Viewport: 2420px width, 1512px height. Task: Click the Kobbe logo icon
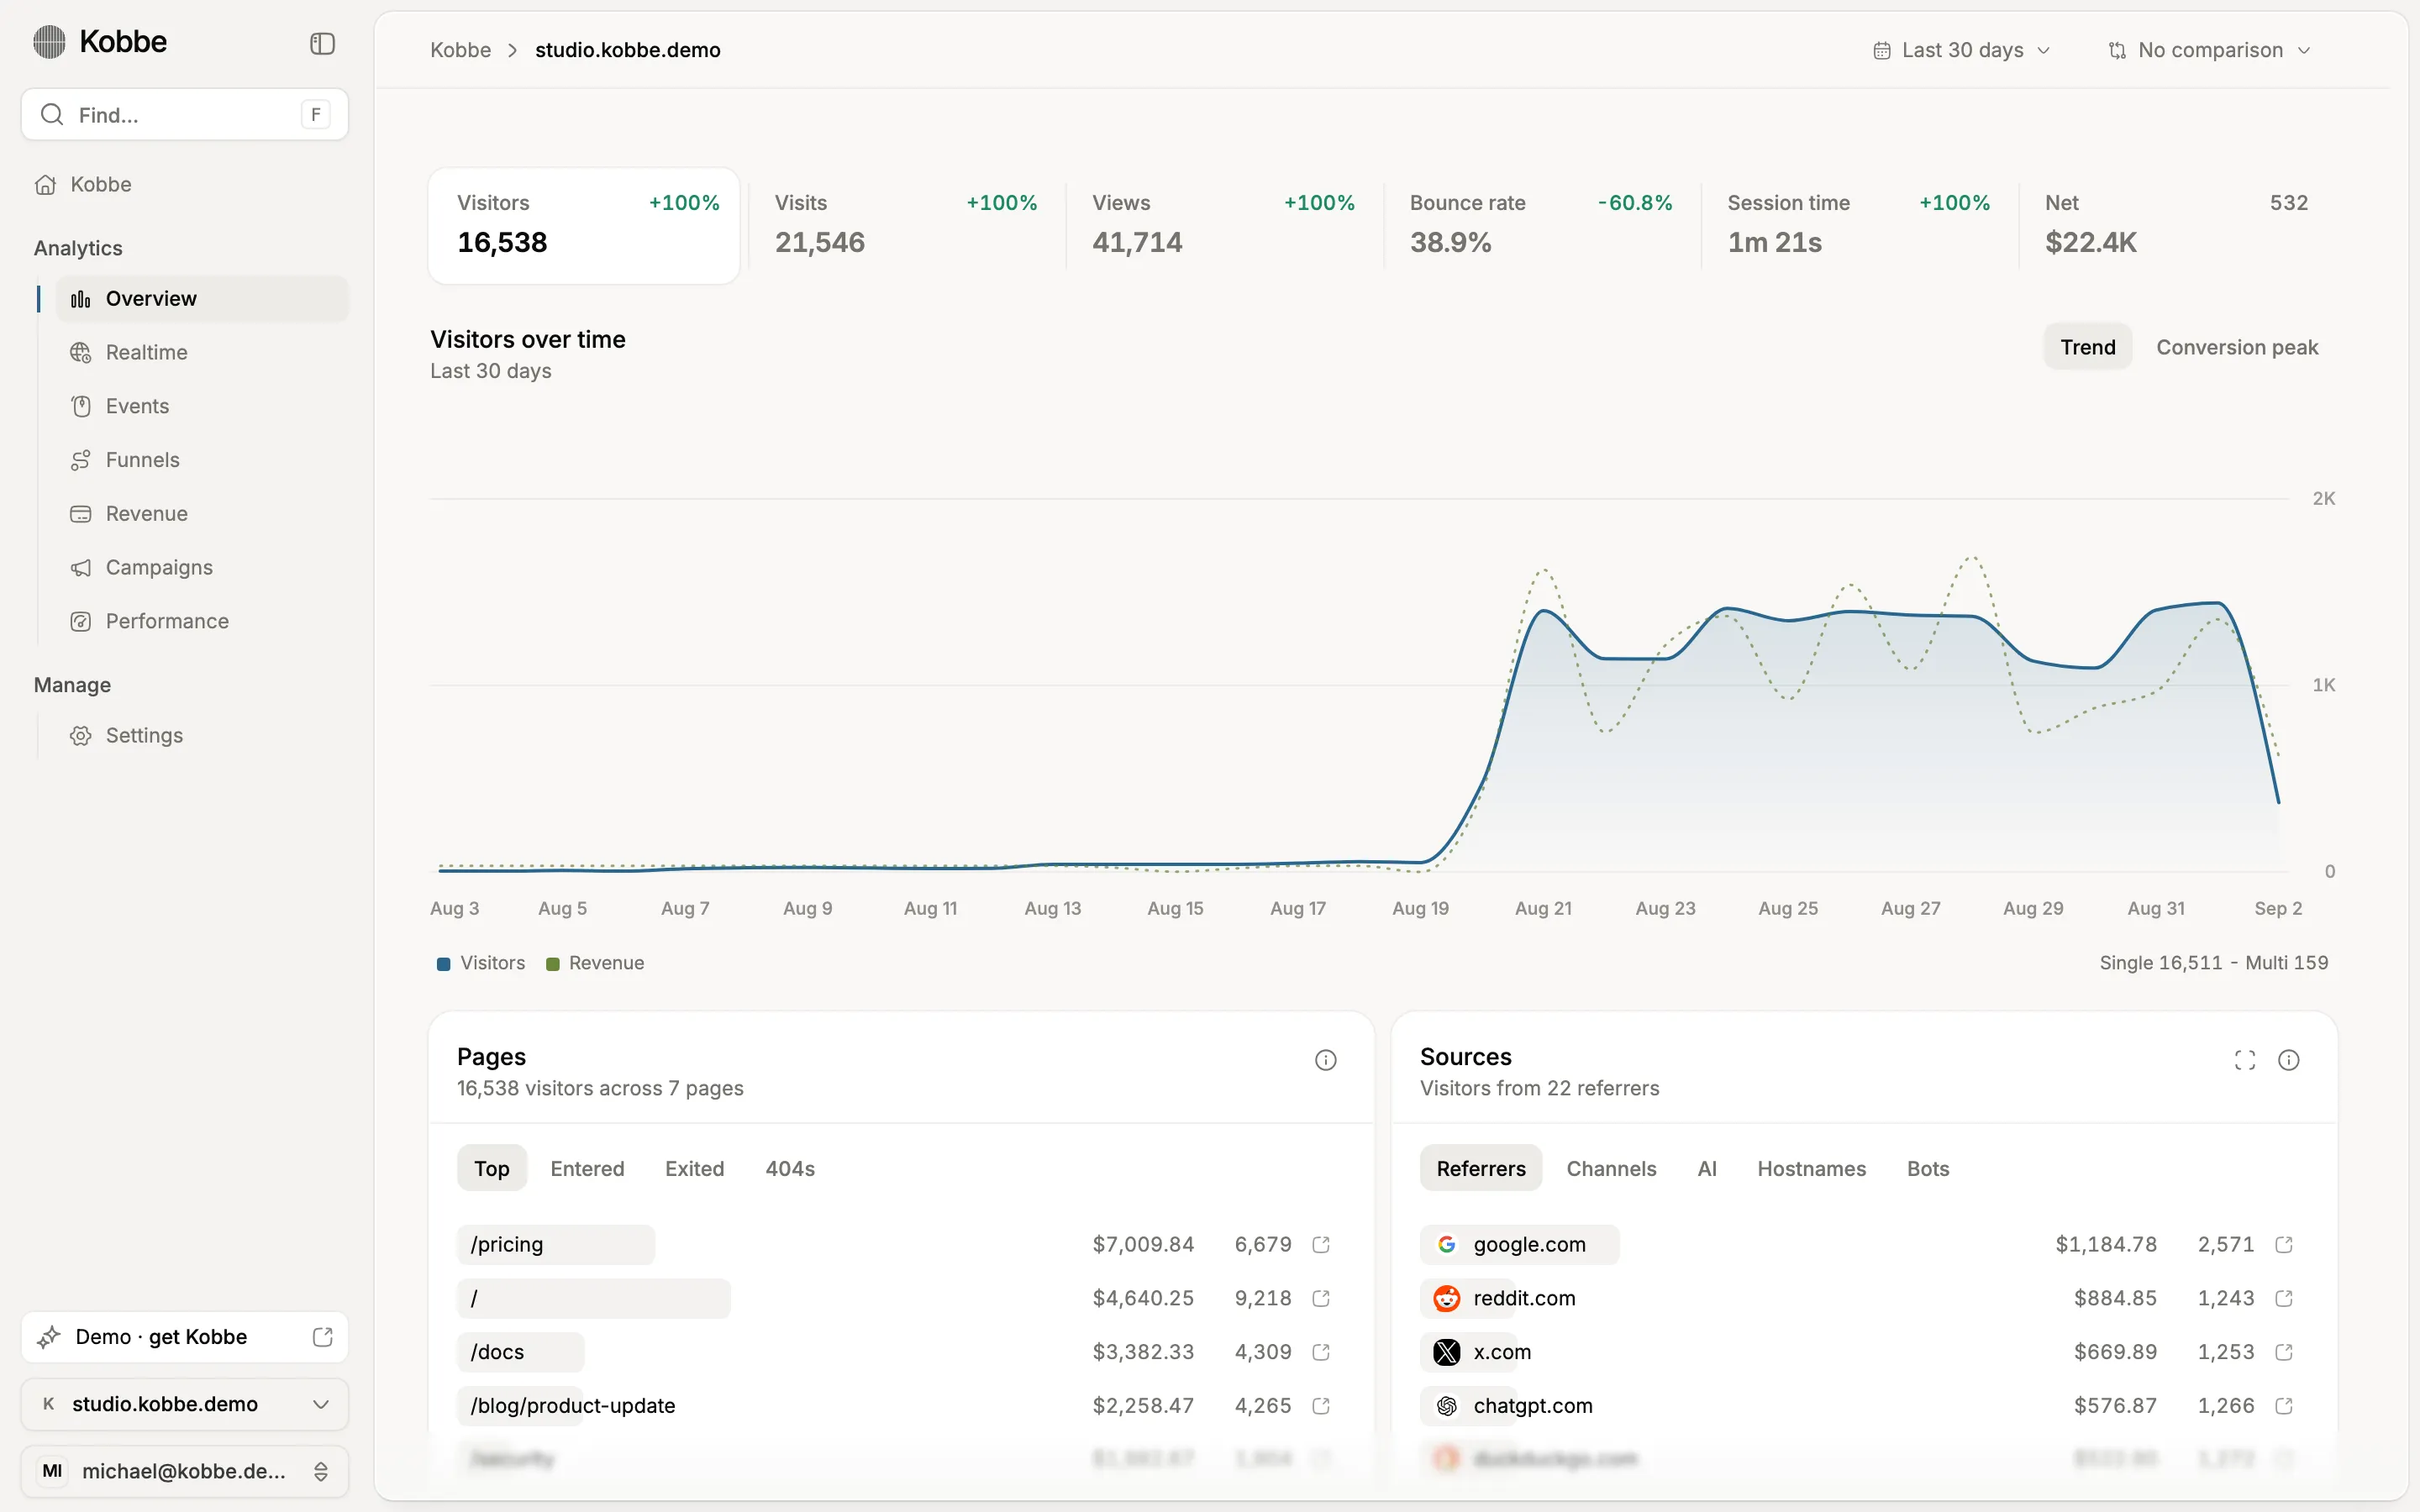pos(49,42)
